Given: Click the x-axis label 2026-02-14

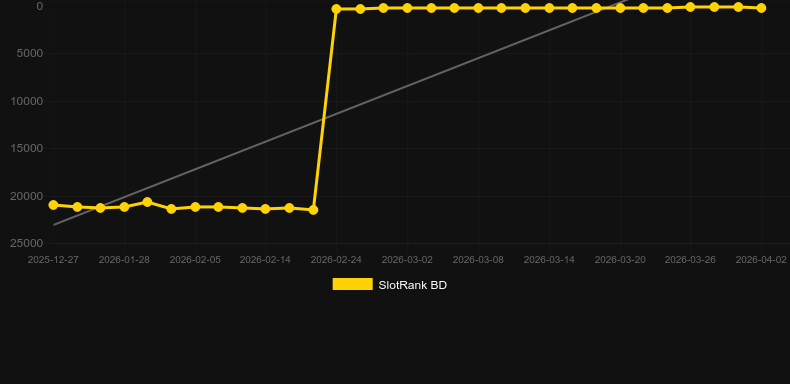Looking at the screenshot, I should tap(265, 260).
